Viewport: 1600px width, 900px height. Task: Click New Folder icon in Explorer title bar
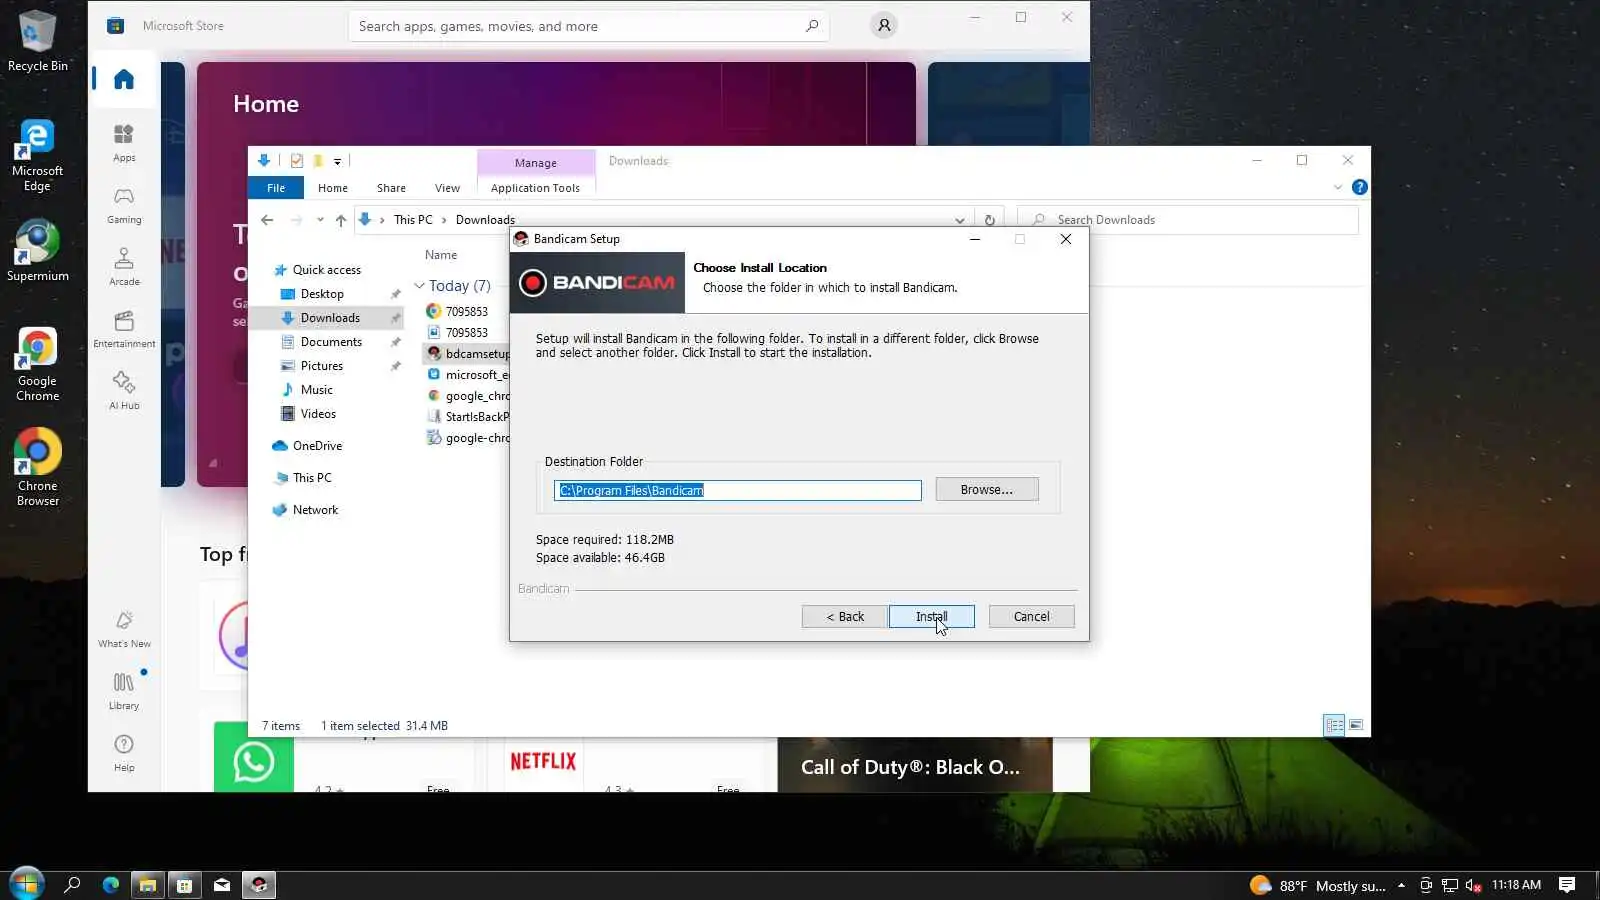point(318,160)
